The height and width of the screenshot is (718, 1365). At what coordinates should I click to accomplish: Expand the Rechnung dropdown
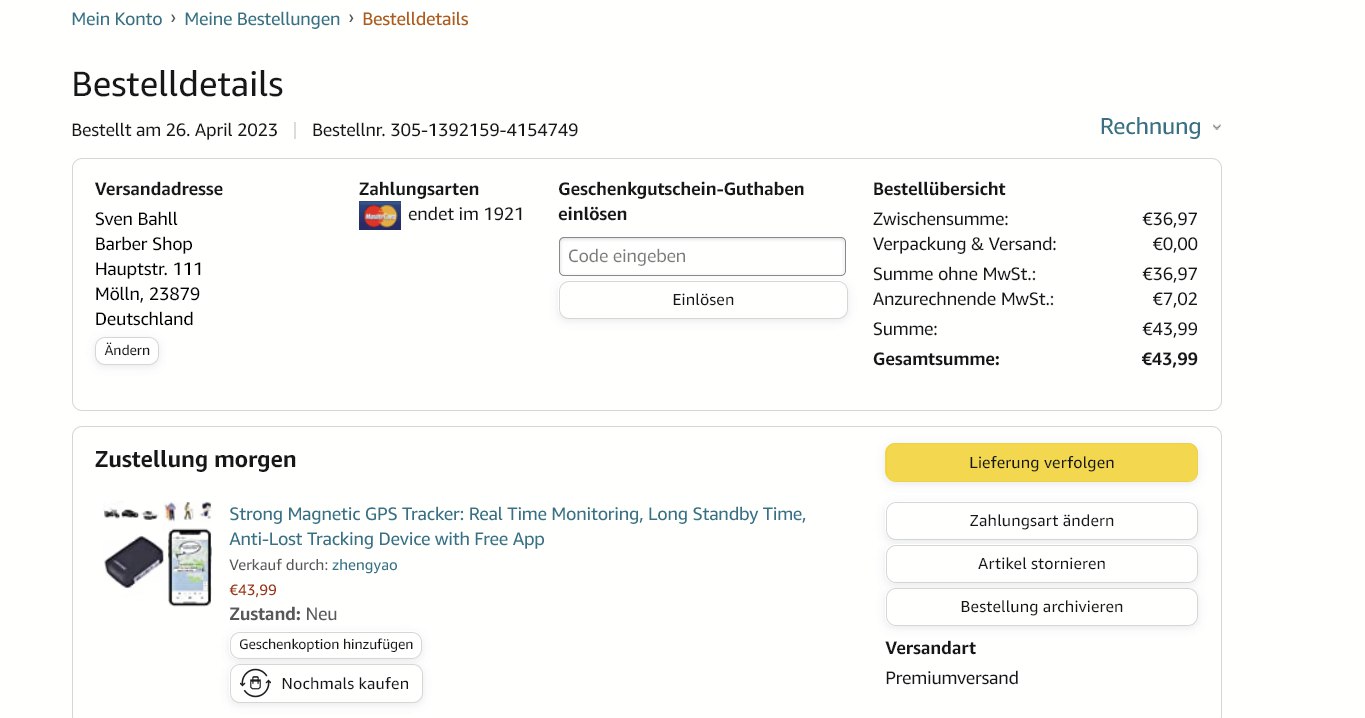tap(1150, 127)
